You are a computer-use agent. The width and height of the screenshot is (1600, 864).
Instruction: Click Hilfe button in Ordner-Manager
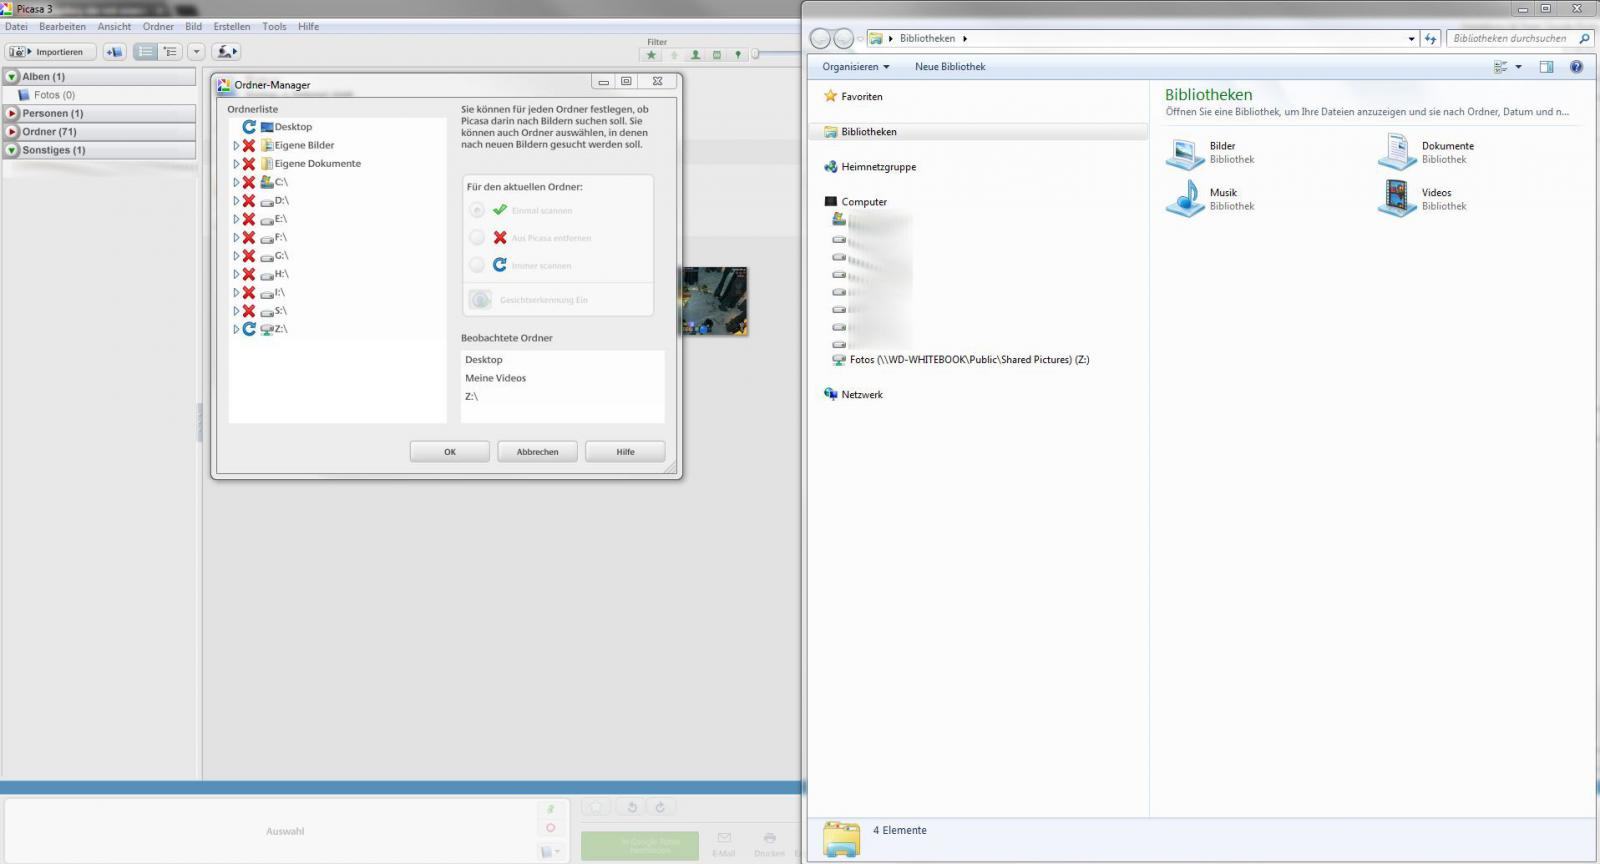[625, 452]
